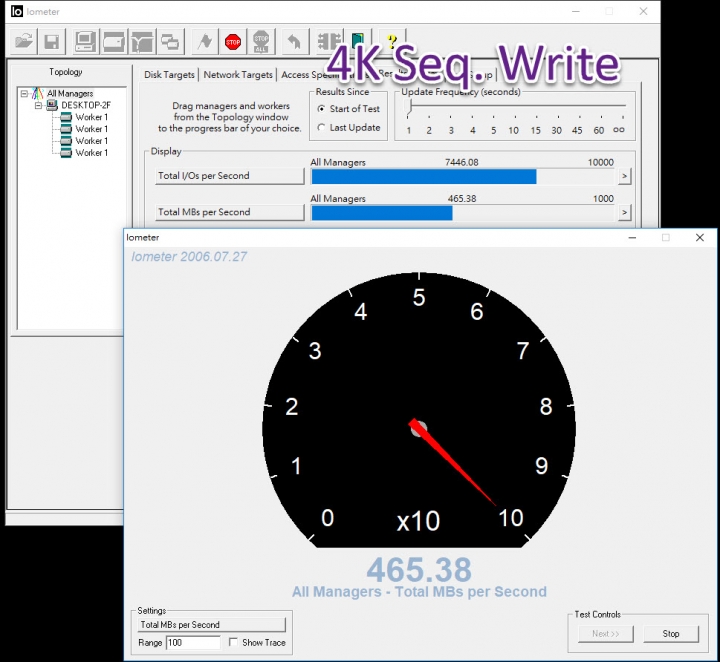Viewport: 720px width, 662px height.
Task: Change metric via Settings Total MBs per Second button
Action: 212,625
